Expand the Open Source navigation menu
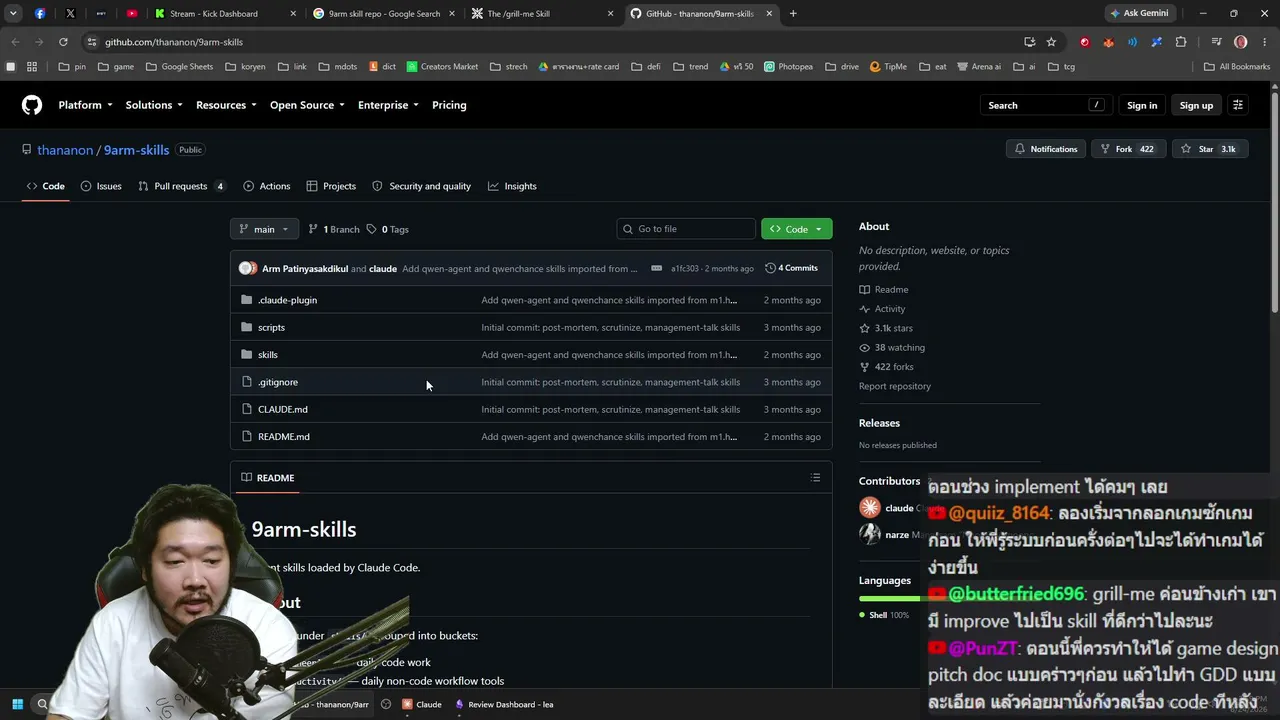Viewport: 1280px width, 720px height. (307, 105)
